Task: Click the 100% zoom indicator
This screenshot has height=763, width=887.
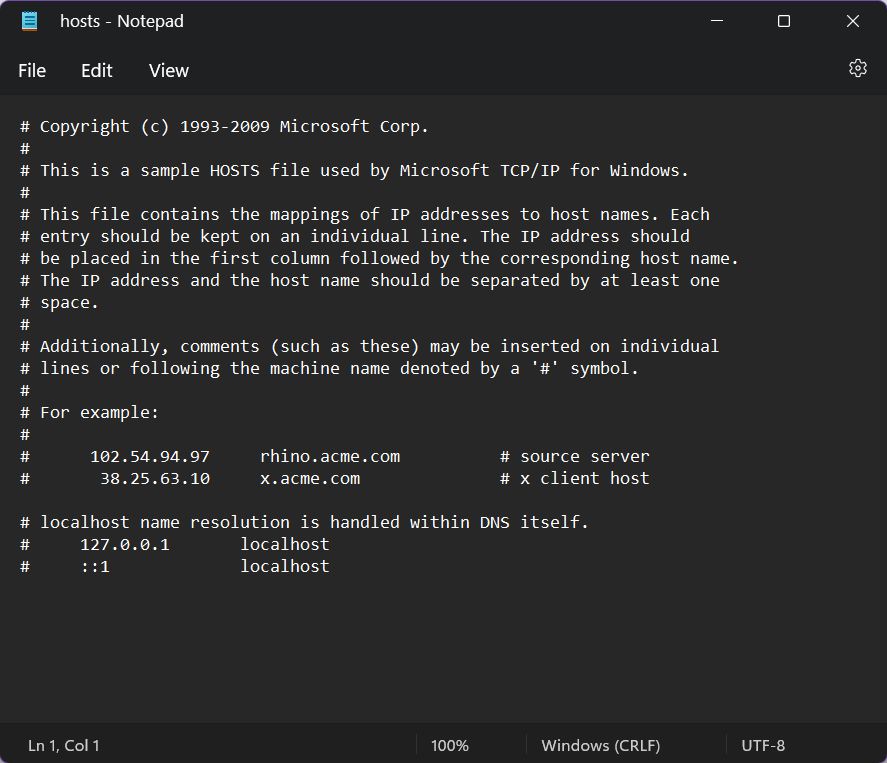Action: [x=450, y=745]
